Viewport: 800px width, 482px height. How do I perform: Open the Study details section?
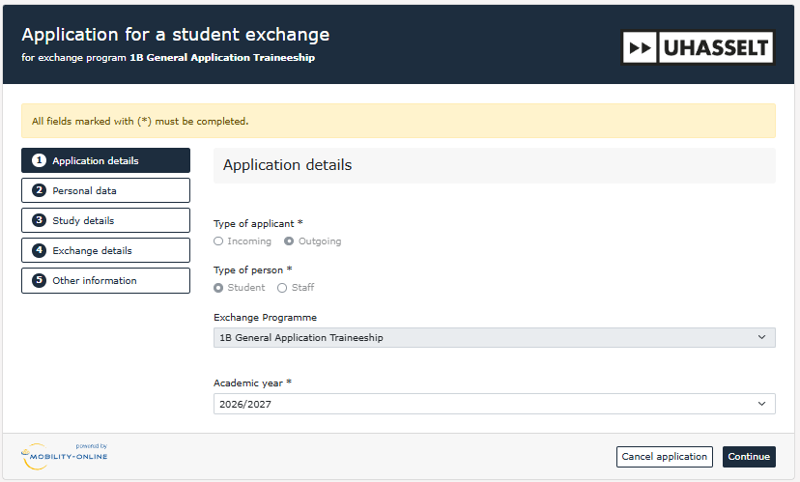105,221
